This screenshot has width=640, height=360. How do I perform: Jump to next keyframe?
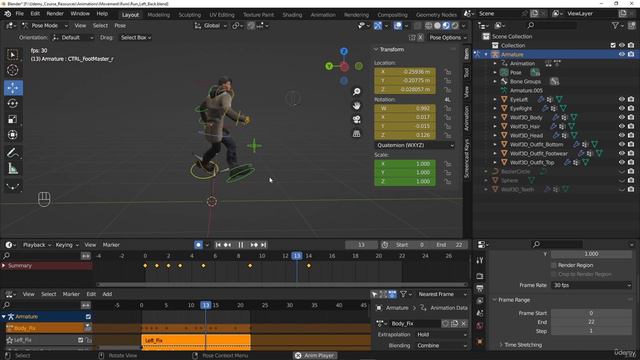[x=254, y=245]
